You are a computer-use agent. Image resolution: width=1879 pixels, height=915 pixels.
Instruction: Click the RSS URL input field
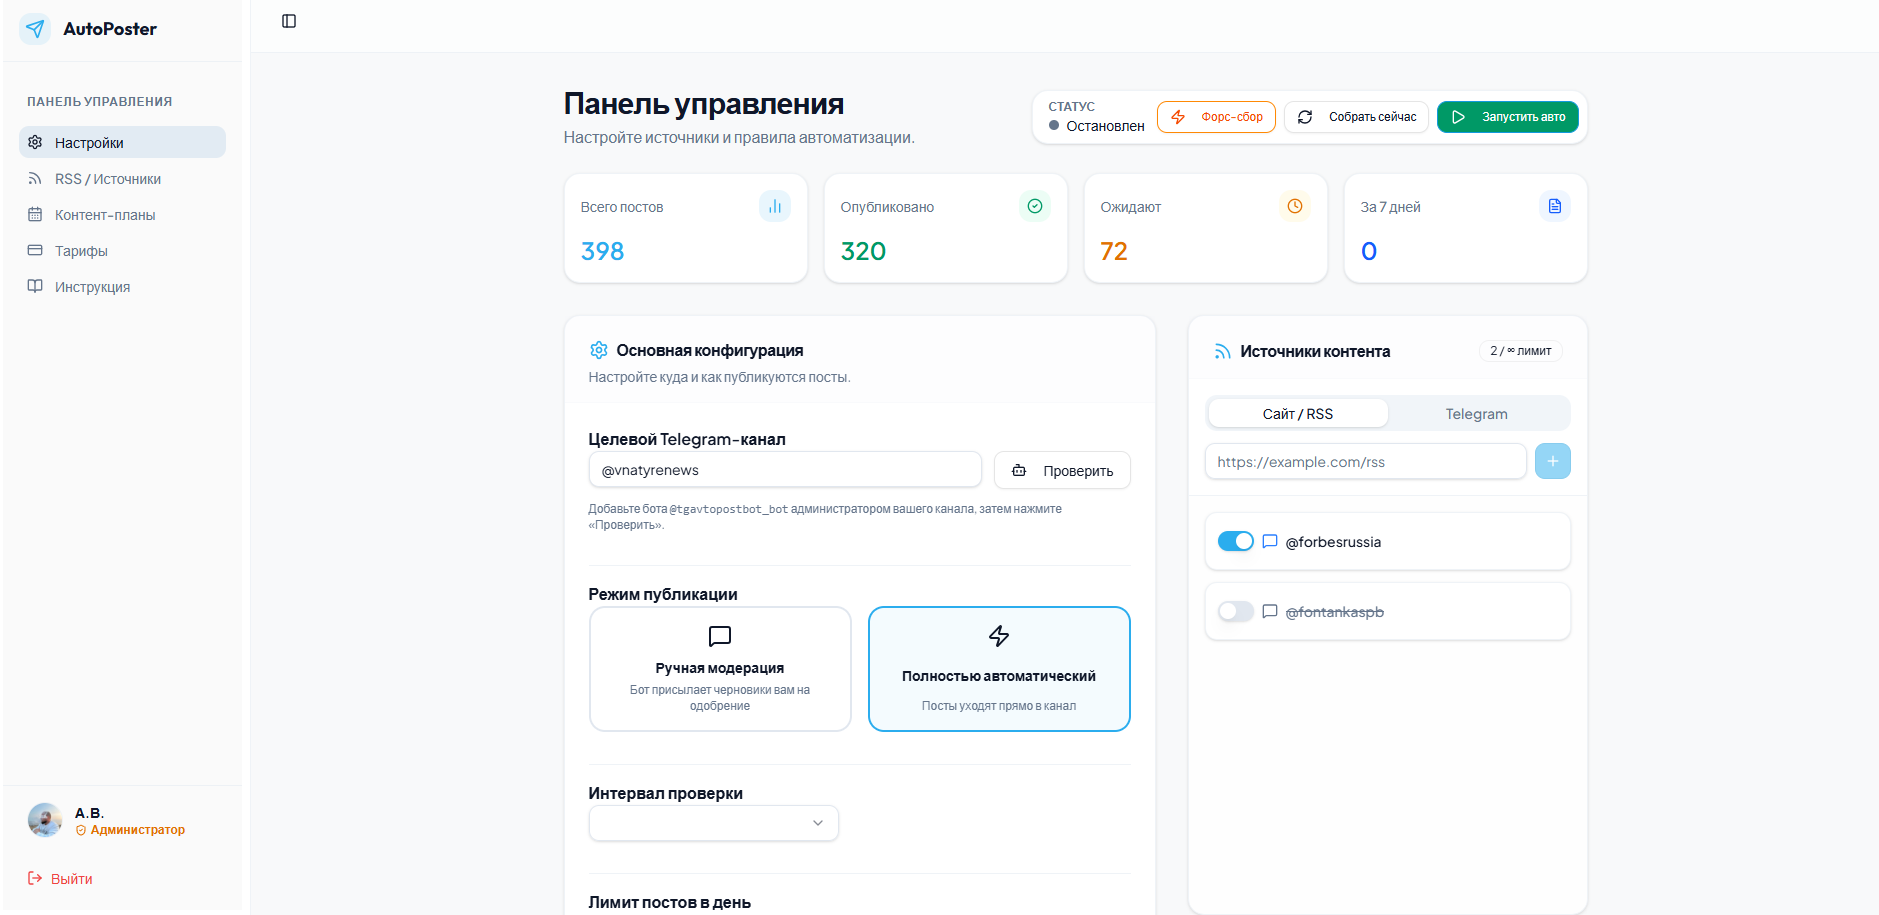coord(1366,461)
